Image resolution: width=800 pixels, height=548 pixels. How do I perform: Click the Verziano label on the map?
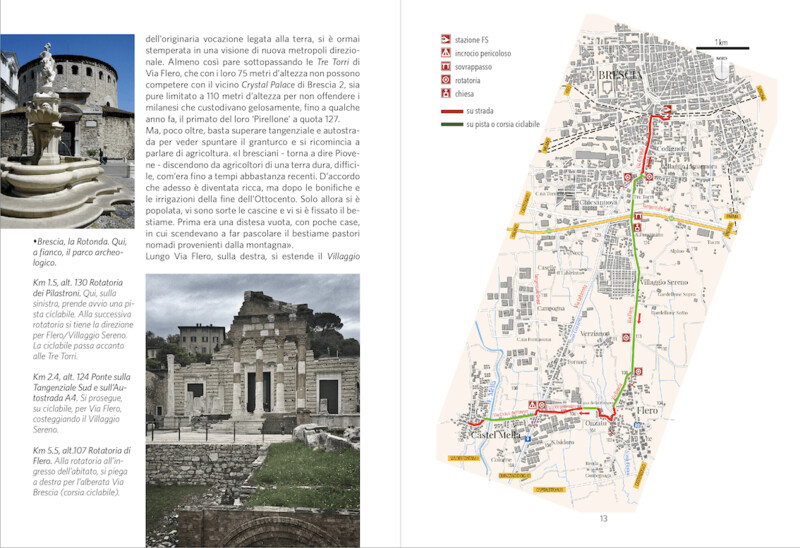pyautogui.click(x=594, y=333)
